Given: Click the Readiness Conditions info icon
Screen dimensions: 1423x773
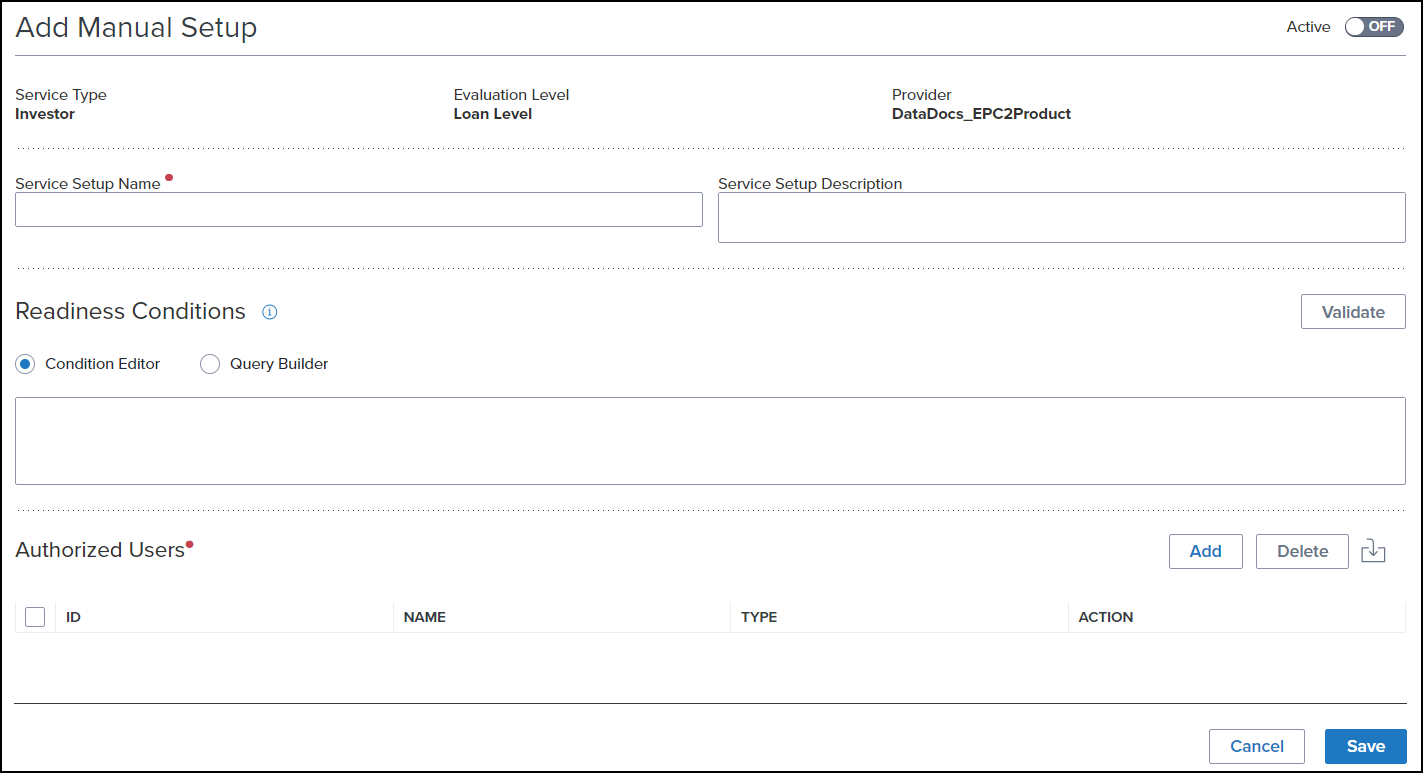Looking at the screenshot, I should [269, 312].
